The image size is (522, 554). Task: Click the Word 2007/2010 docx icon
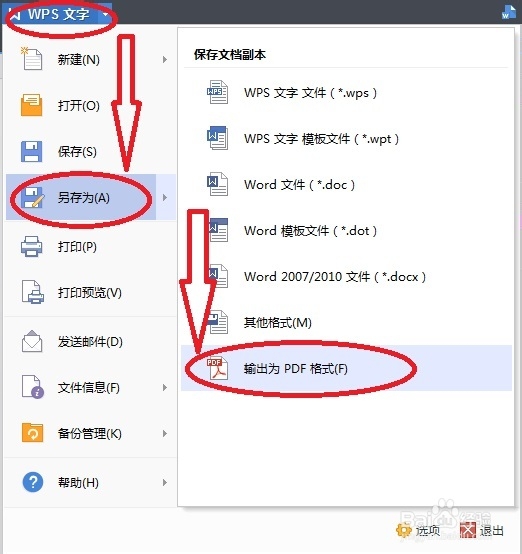[218, 276]
